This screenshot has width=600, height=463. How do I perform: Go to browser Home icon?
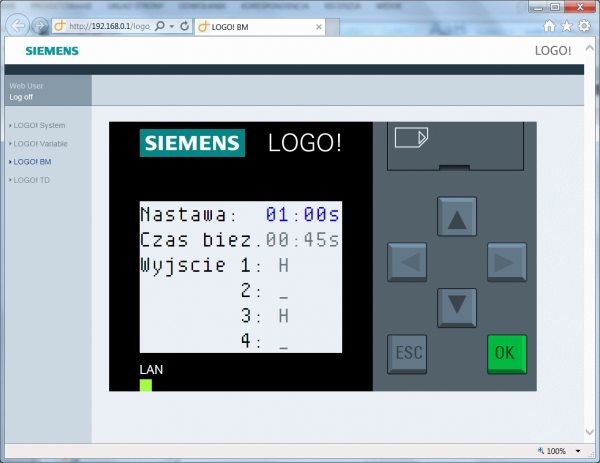coord(549,26)
